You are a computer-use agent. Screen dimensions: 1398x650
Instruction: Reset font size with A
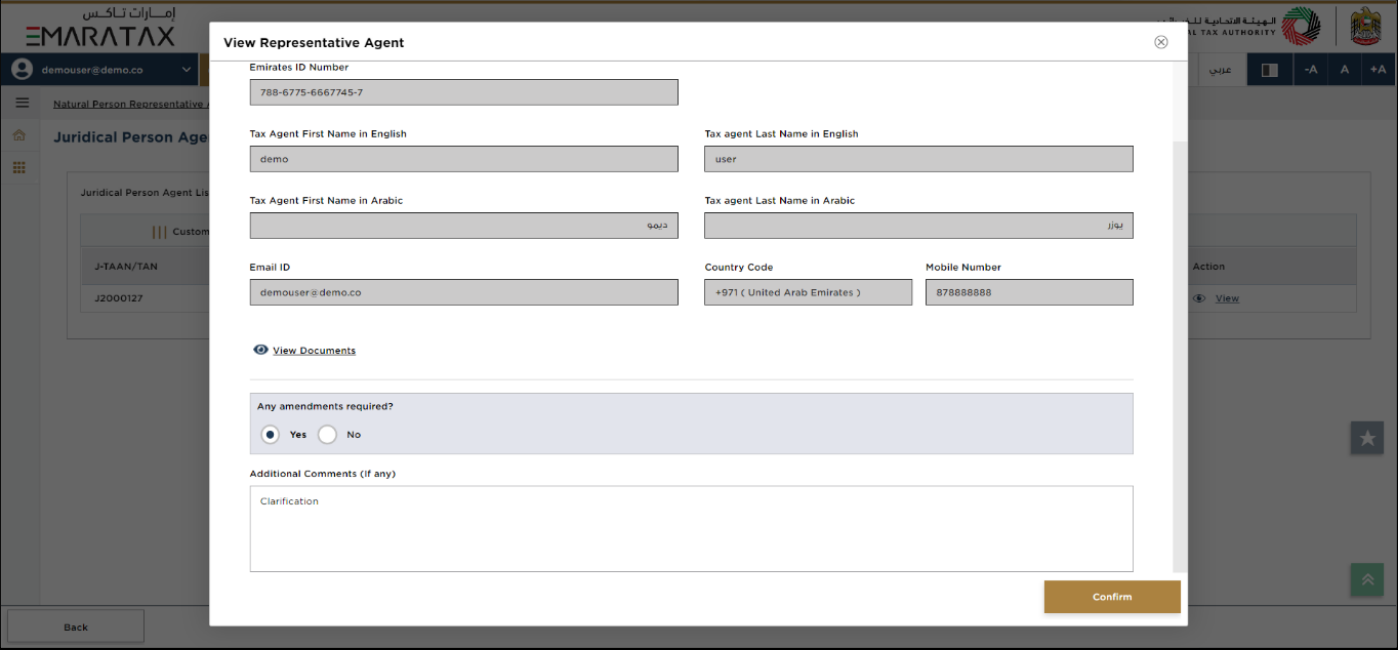point(1345,70)
